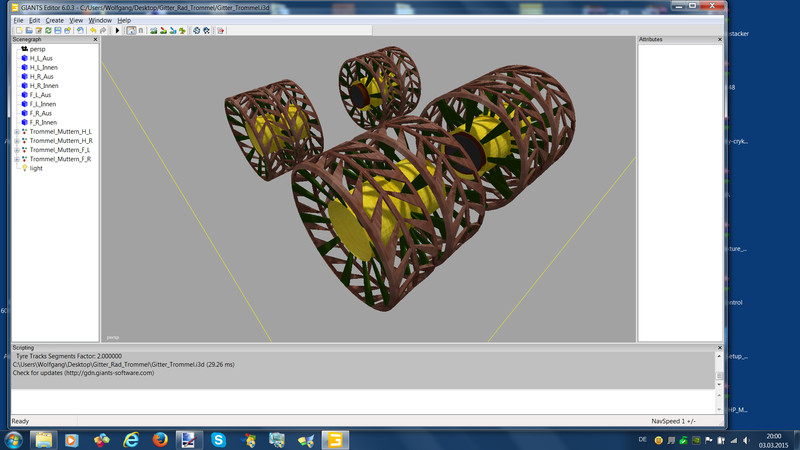Screen dimensions: 800x450
Task: Toggle the highlighted framed toolbar button
Action: 131,31
